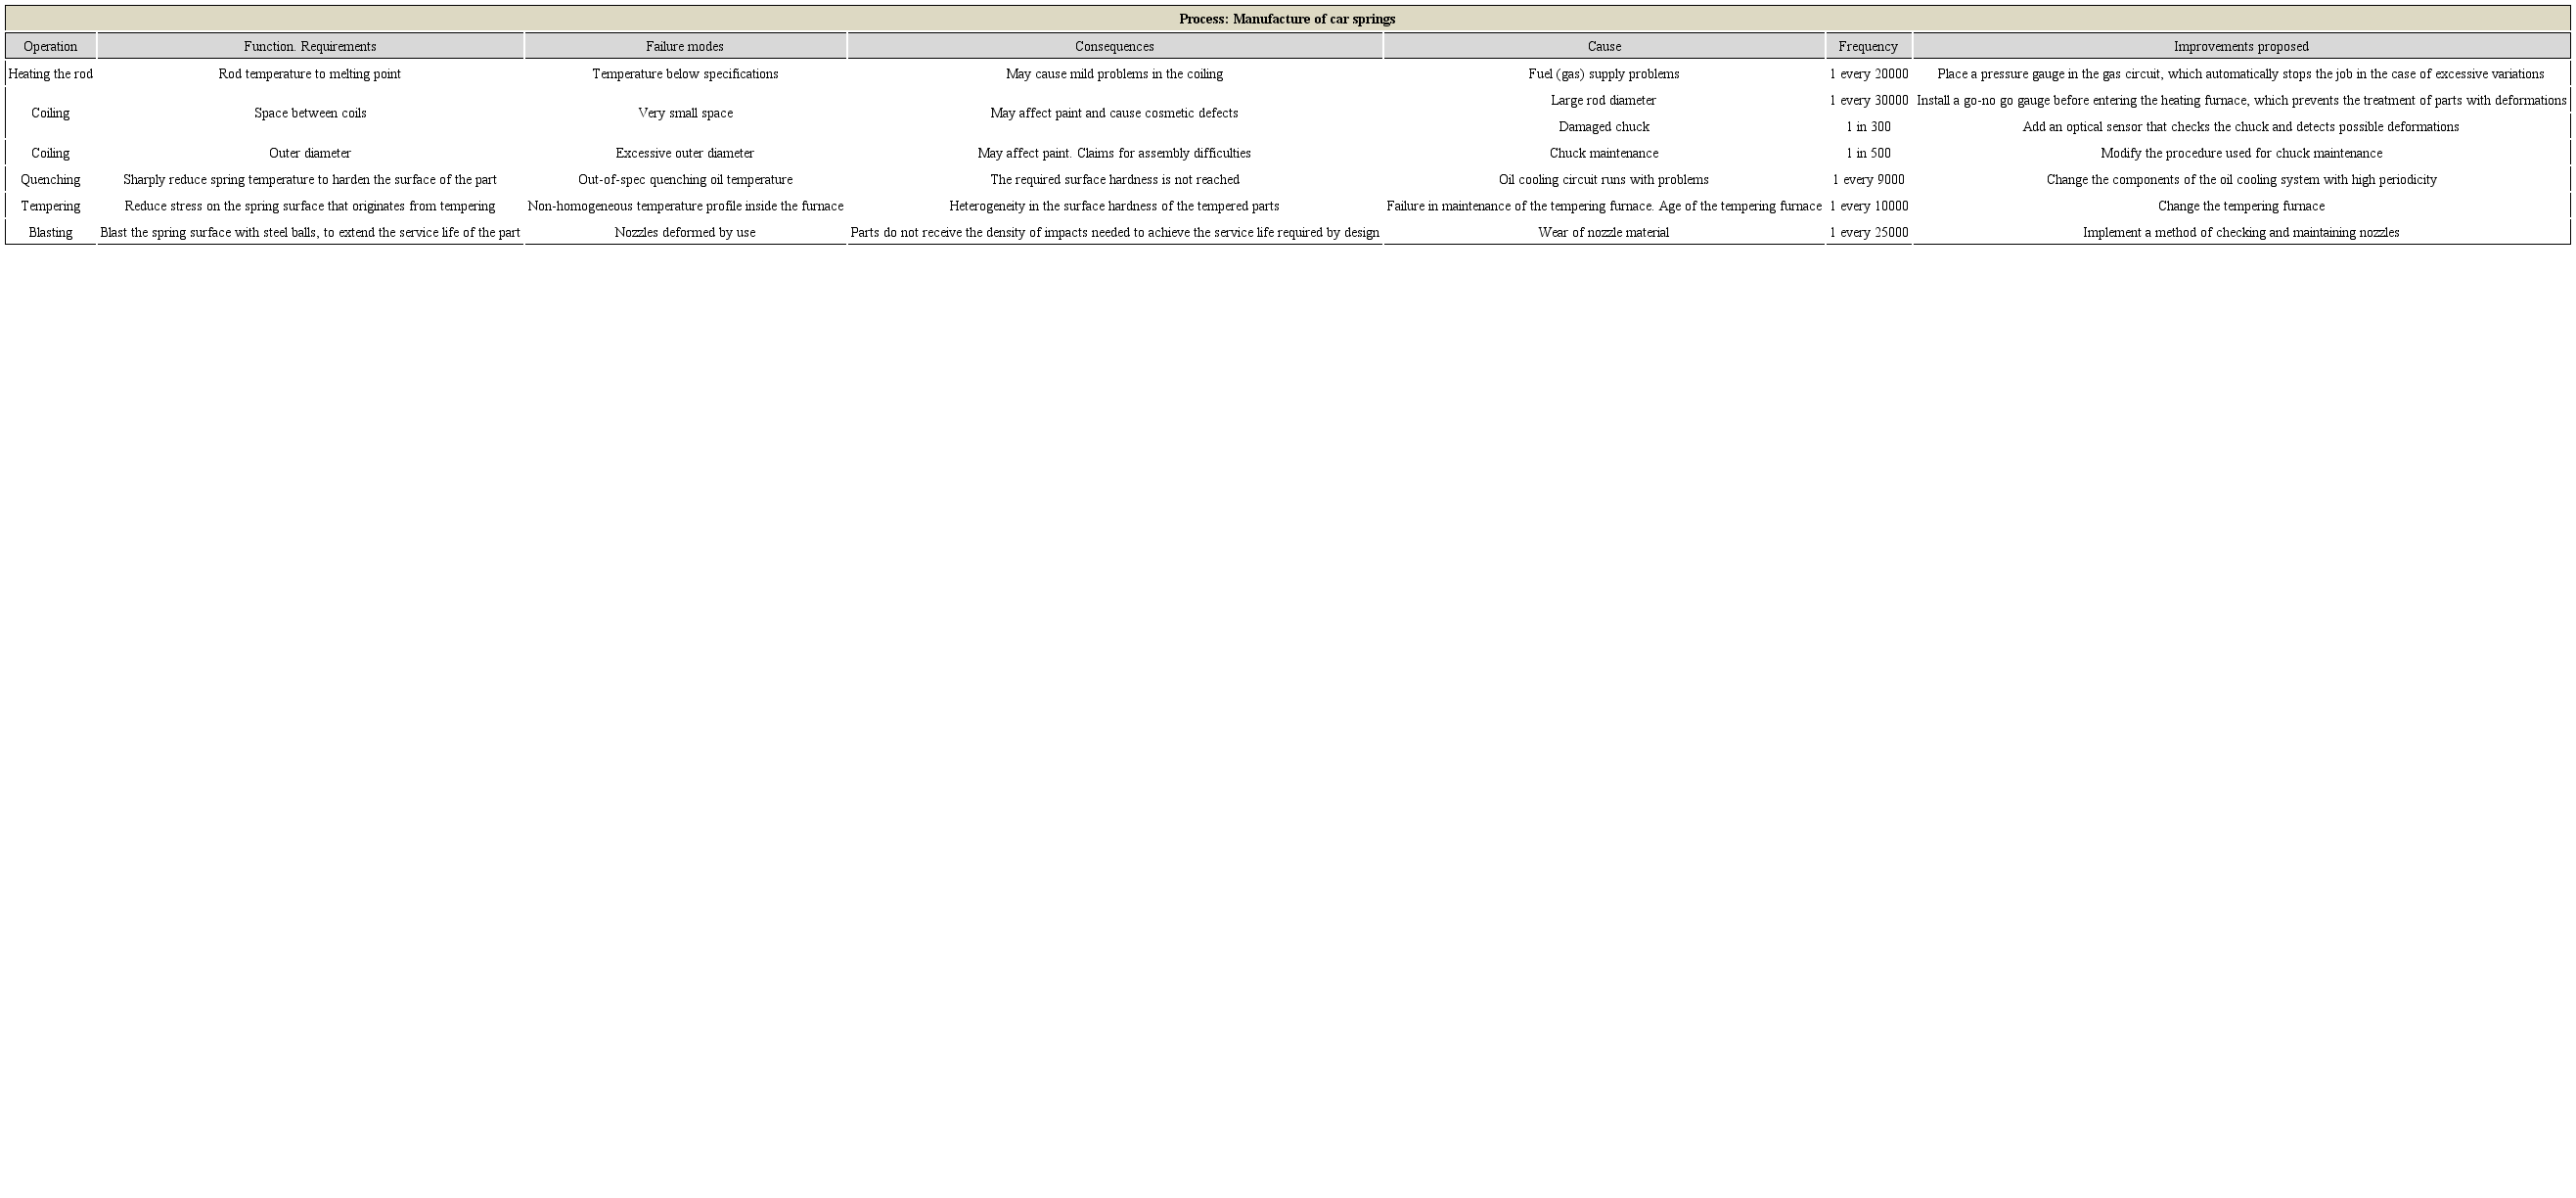Screen dimensions: 2576x1198
Task: Click the Improvements proposed column header
Action: click(2241, 46)
